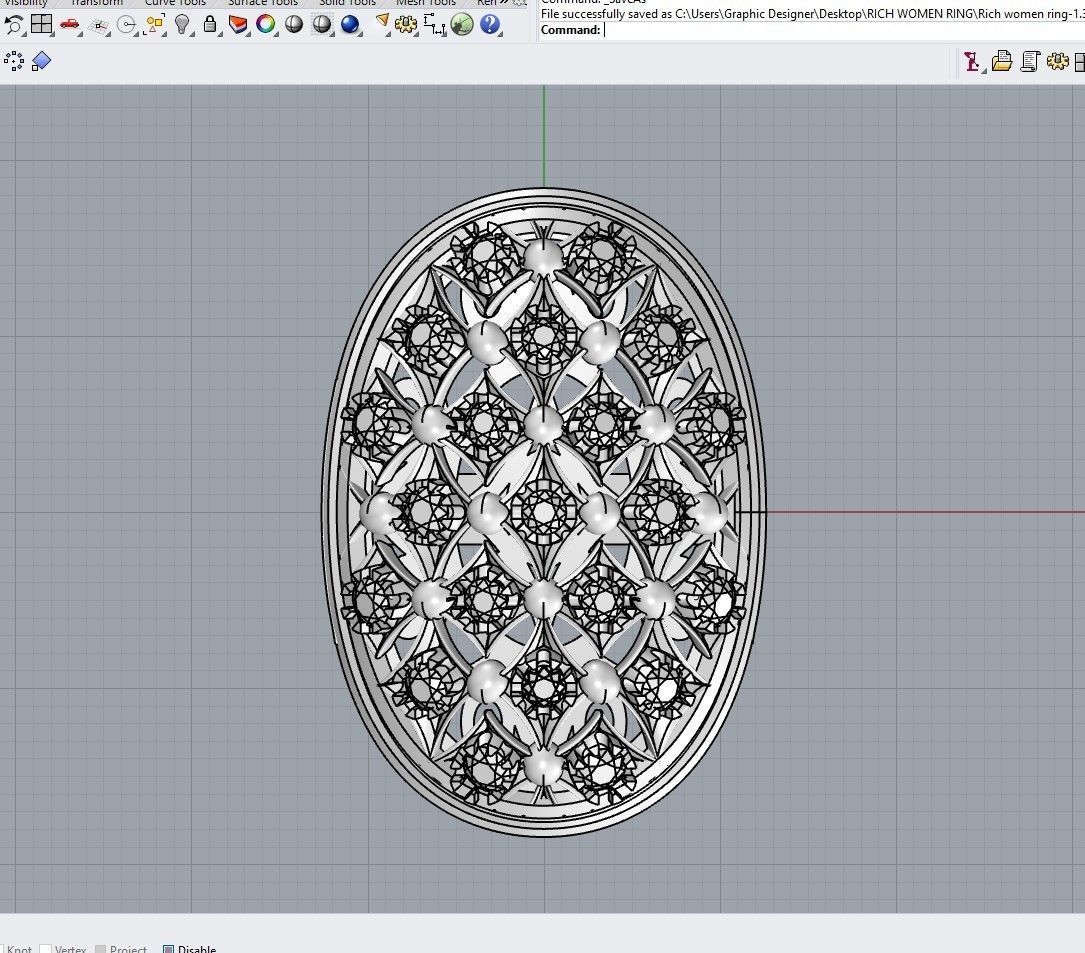Open Options gear icon in main toolbar
The width and height of the screenshot is (1085, 953).
[405, 25]
